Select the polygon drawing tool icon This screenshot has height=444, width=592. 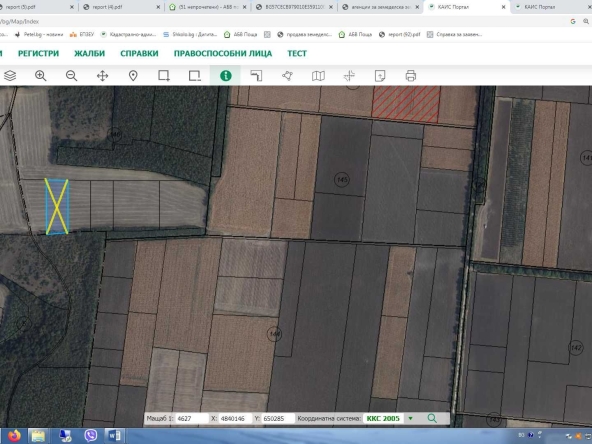287,76
